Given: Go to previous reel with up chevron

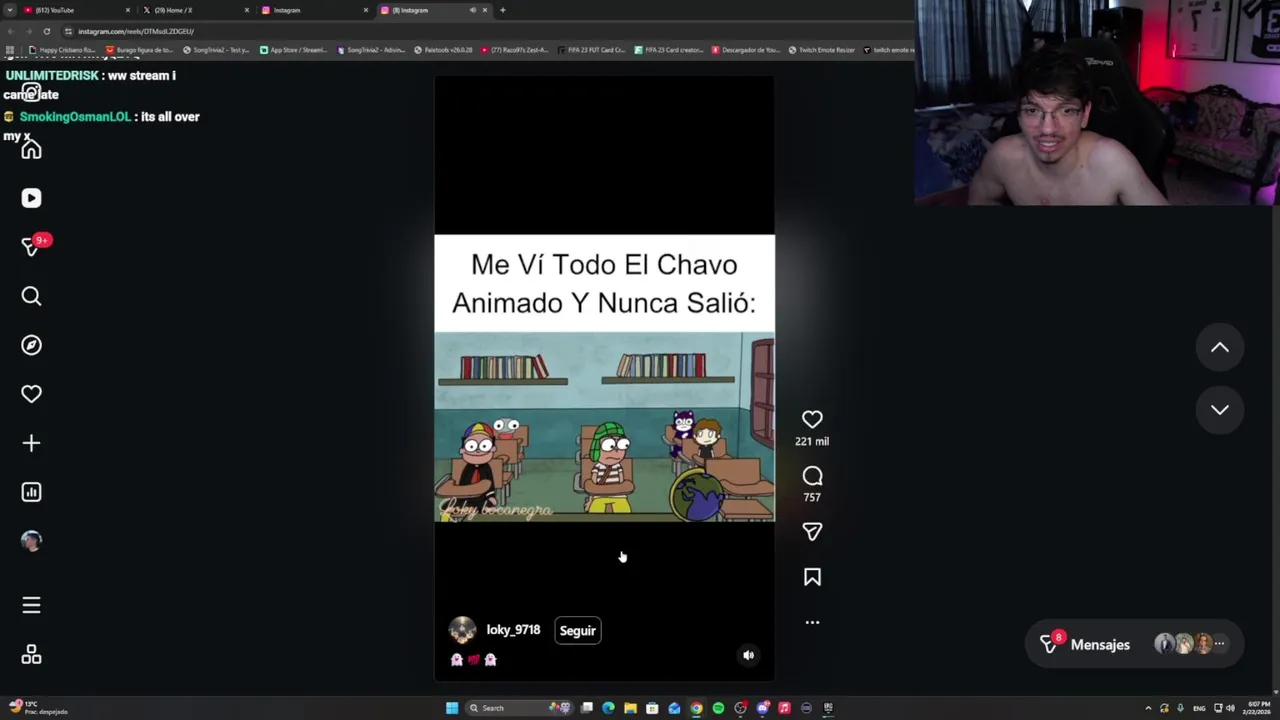Looking at the screenshot, I should pos(1220,347).
